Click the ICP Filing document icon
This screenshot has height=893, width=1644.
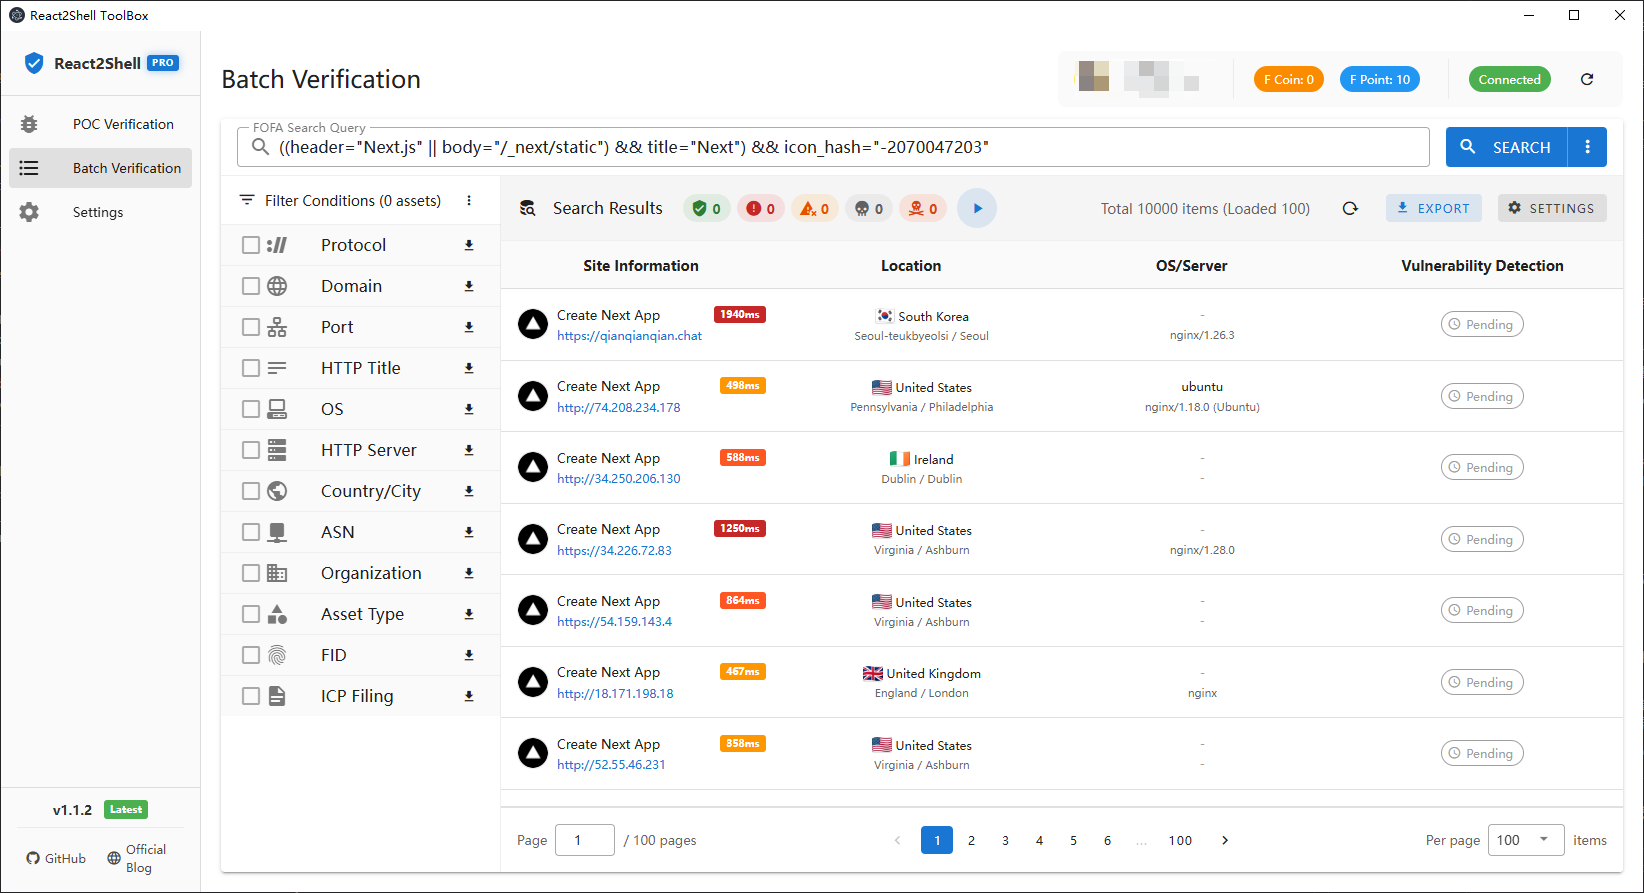pos(277,696)
